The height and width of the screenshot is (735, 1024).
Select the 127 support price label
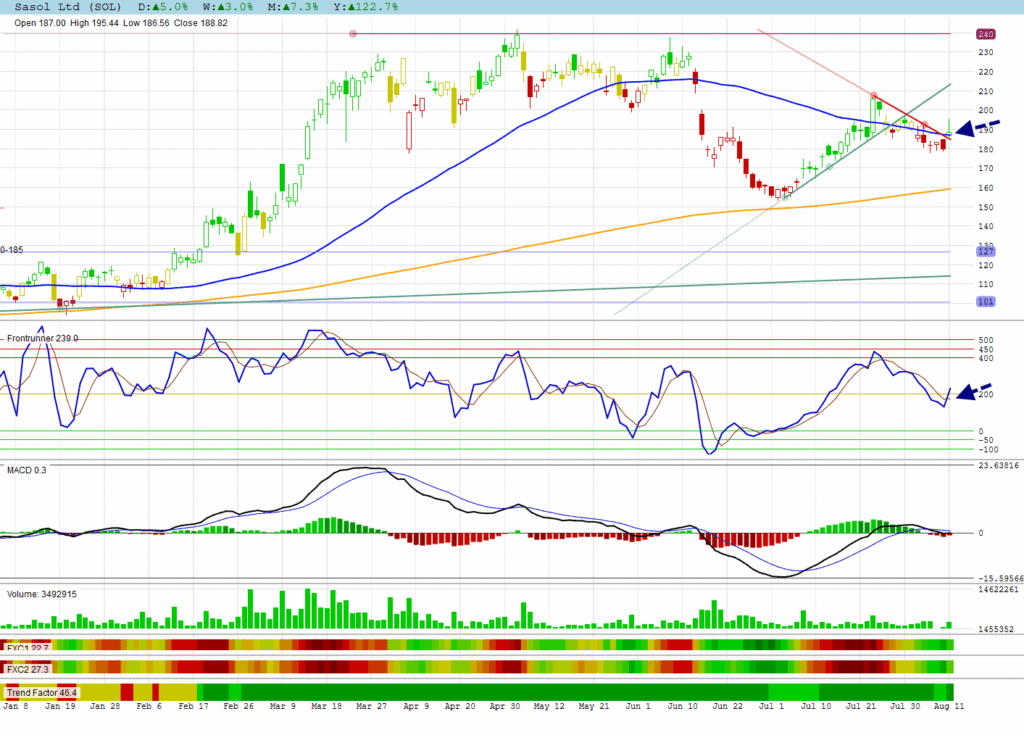[x=985, y=252]
